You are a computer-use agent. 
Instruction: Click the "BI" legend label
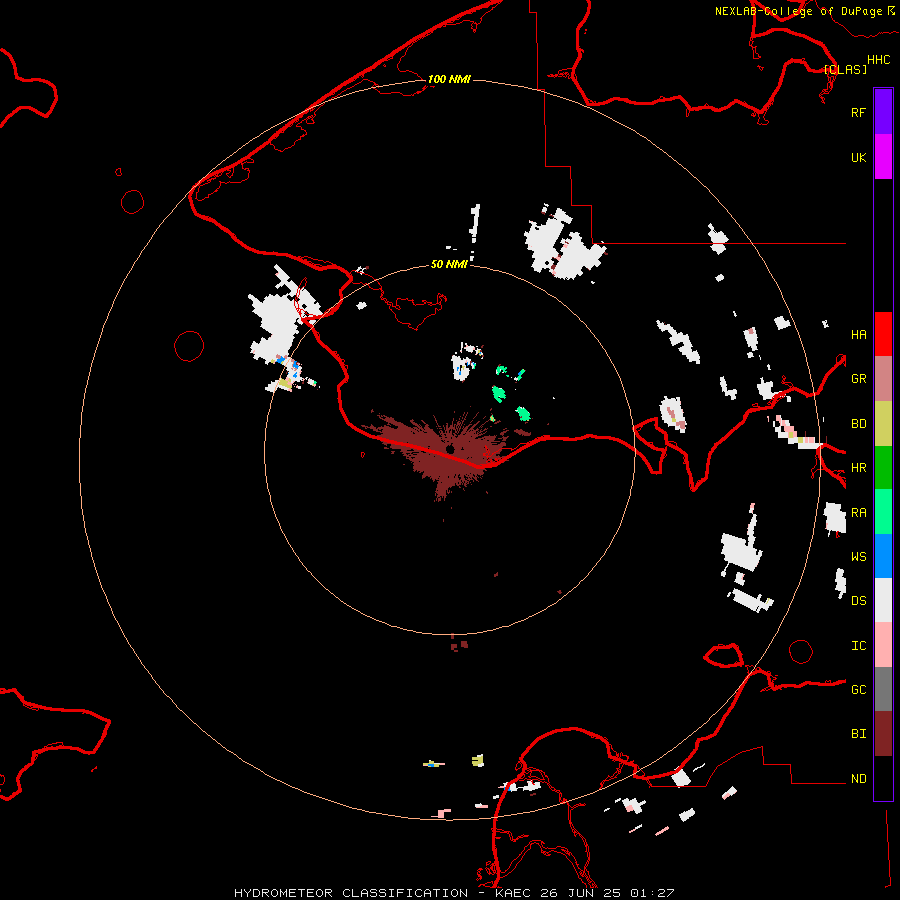(x=858, y=734)
